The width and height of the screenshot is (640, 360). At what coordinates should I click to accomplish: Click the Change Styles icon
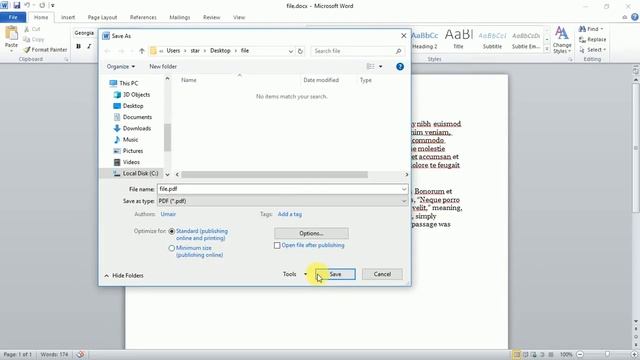click(x=562, y=33)
